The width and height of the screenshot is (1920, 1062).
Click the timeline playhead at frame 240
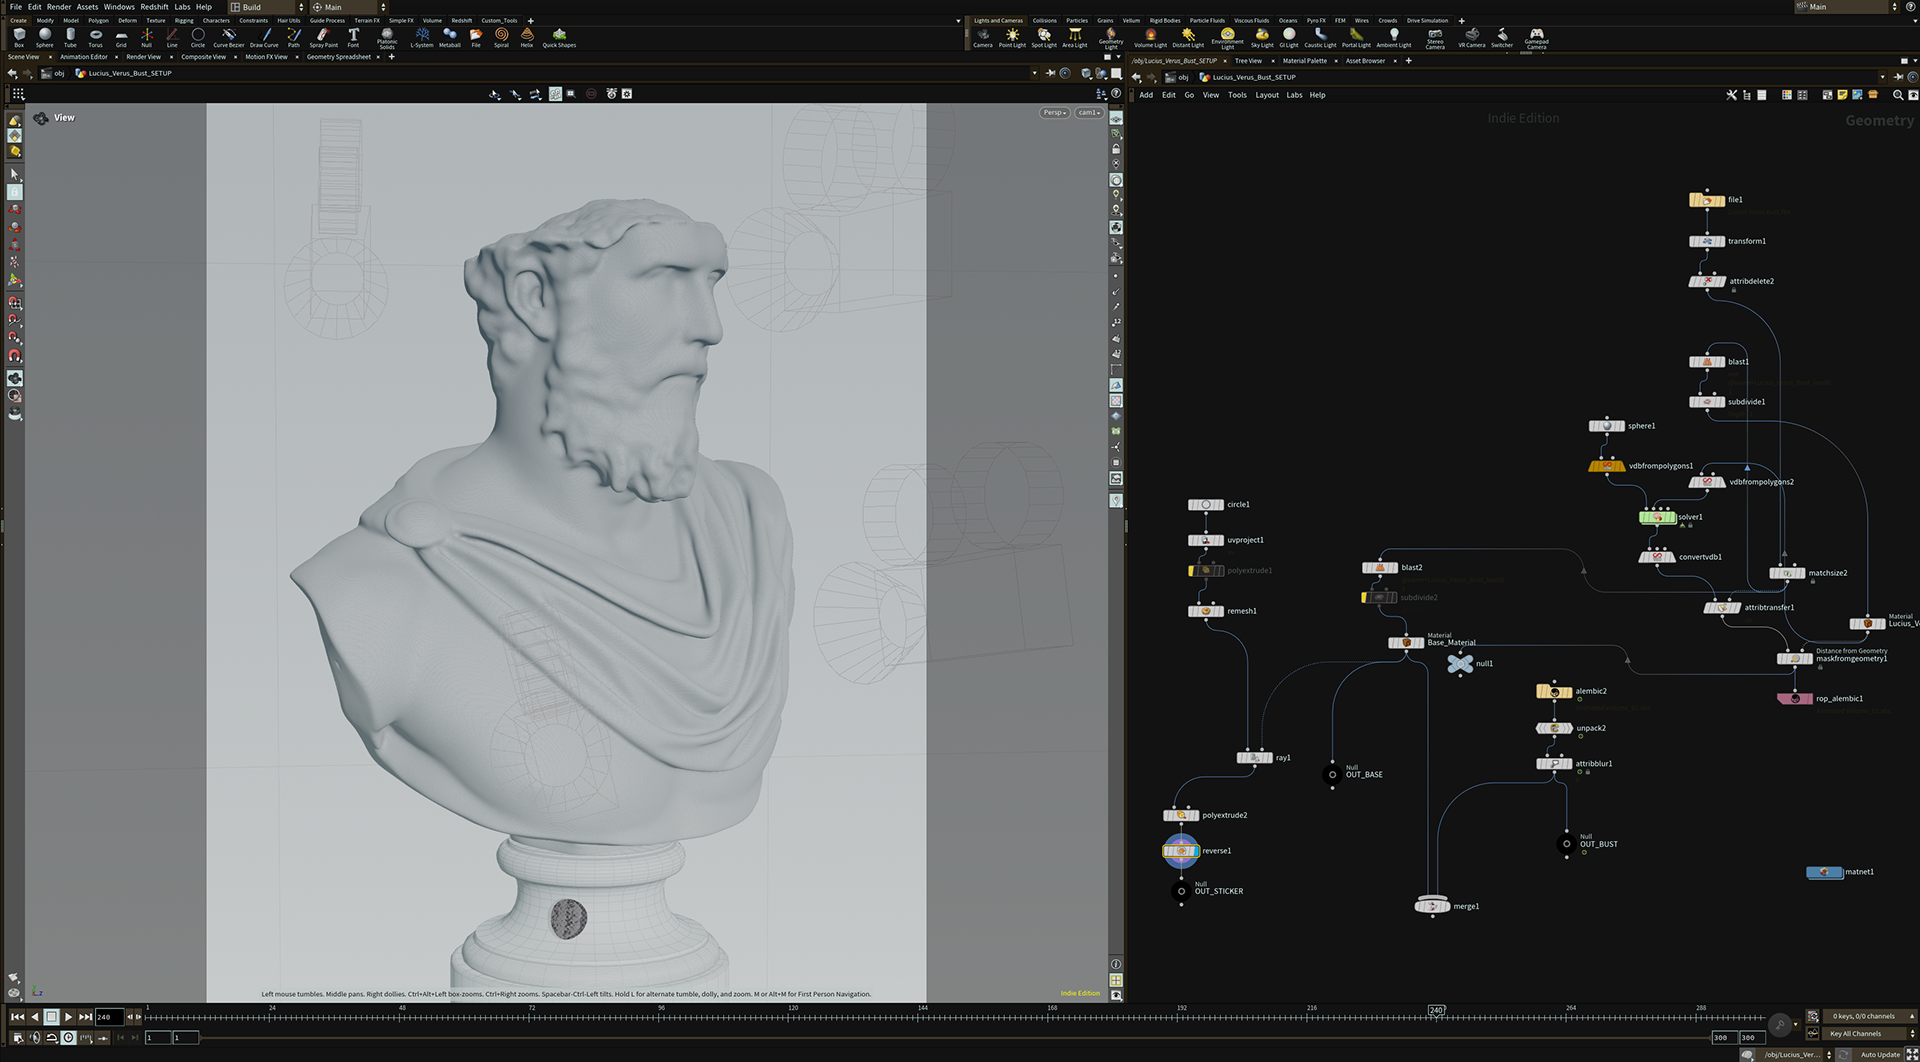click(x=1436, y=1012)
